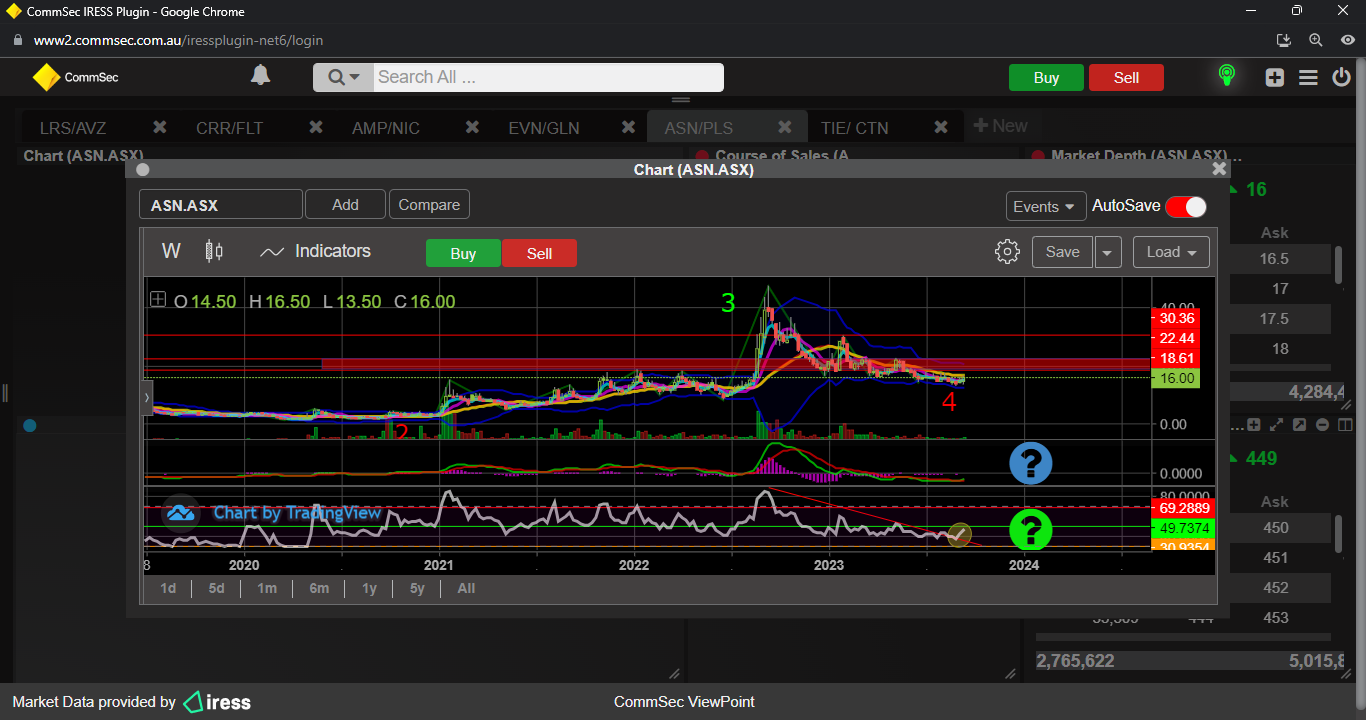Open the Events dropdown
Screen dimensions: 1366x720
click(x=1046, y=206)
